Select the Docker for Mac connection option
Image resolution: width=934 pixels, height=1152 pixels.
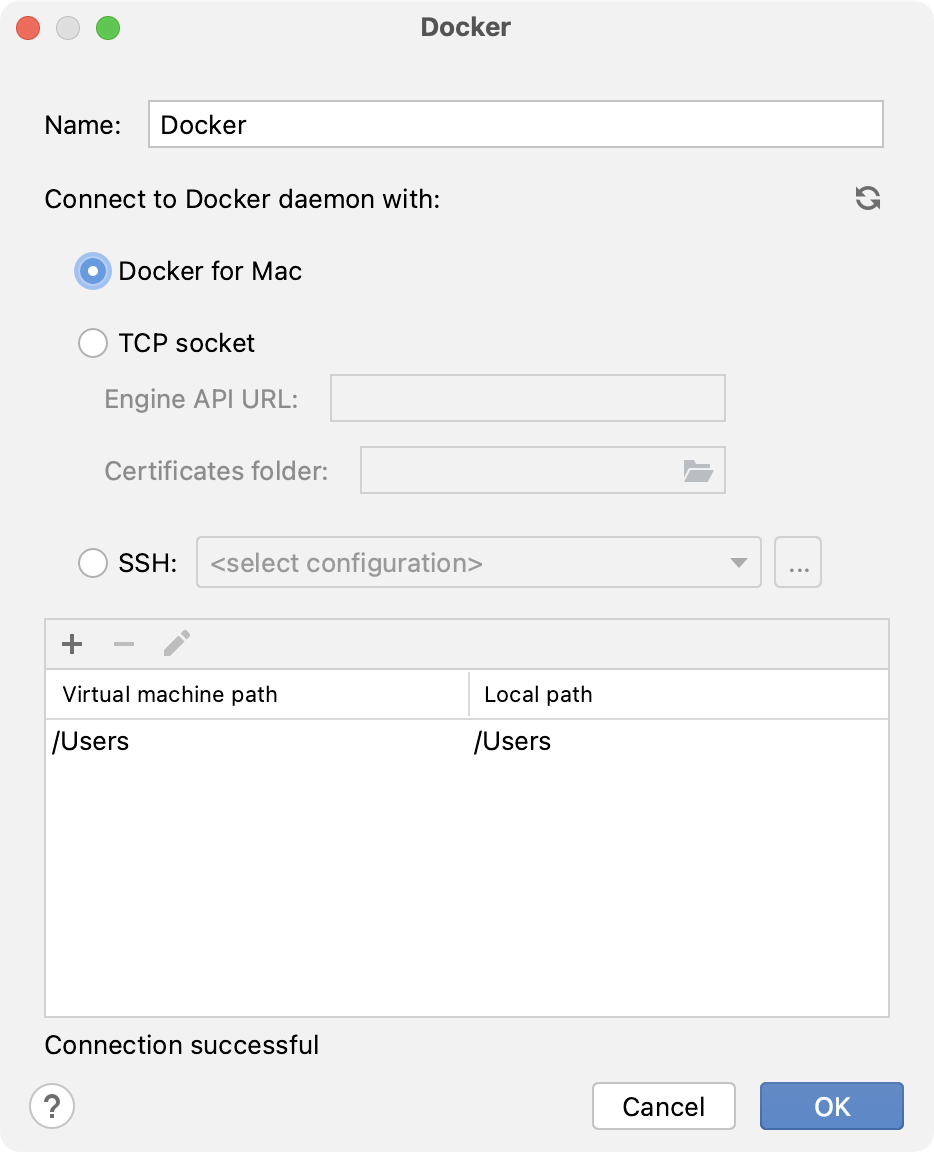(92, 271)
